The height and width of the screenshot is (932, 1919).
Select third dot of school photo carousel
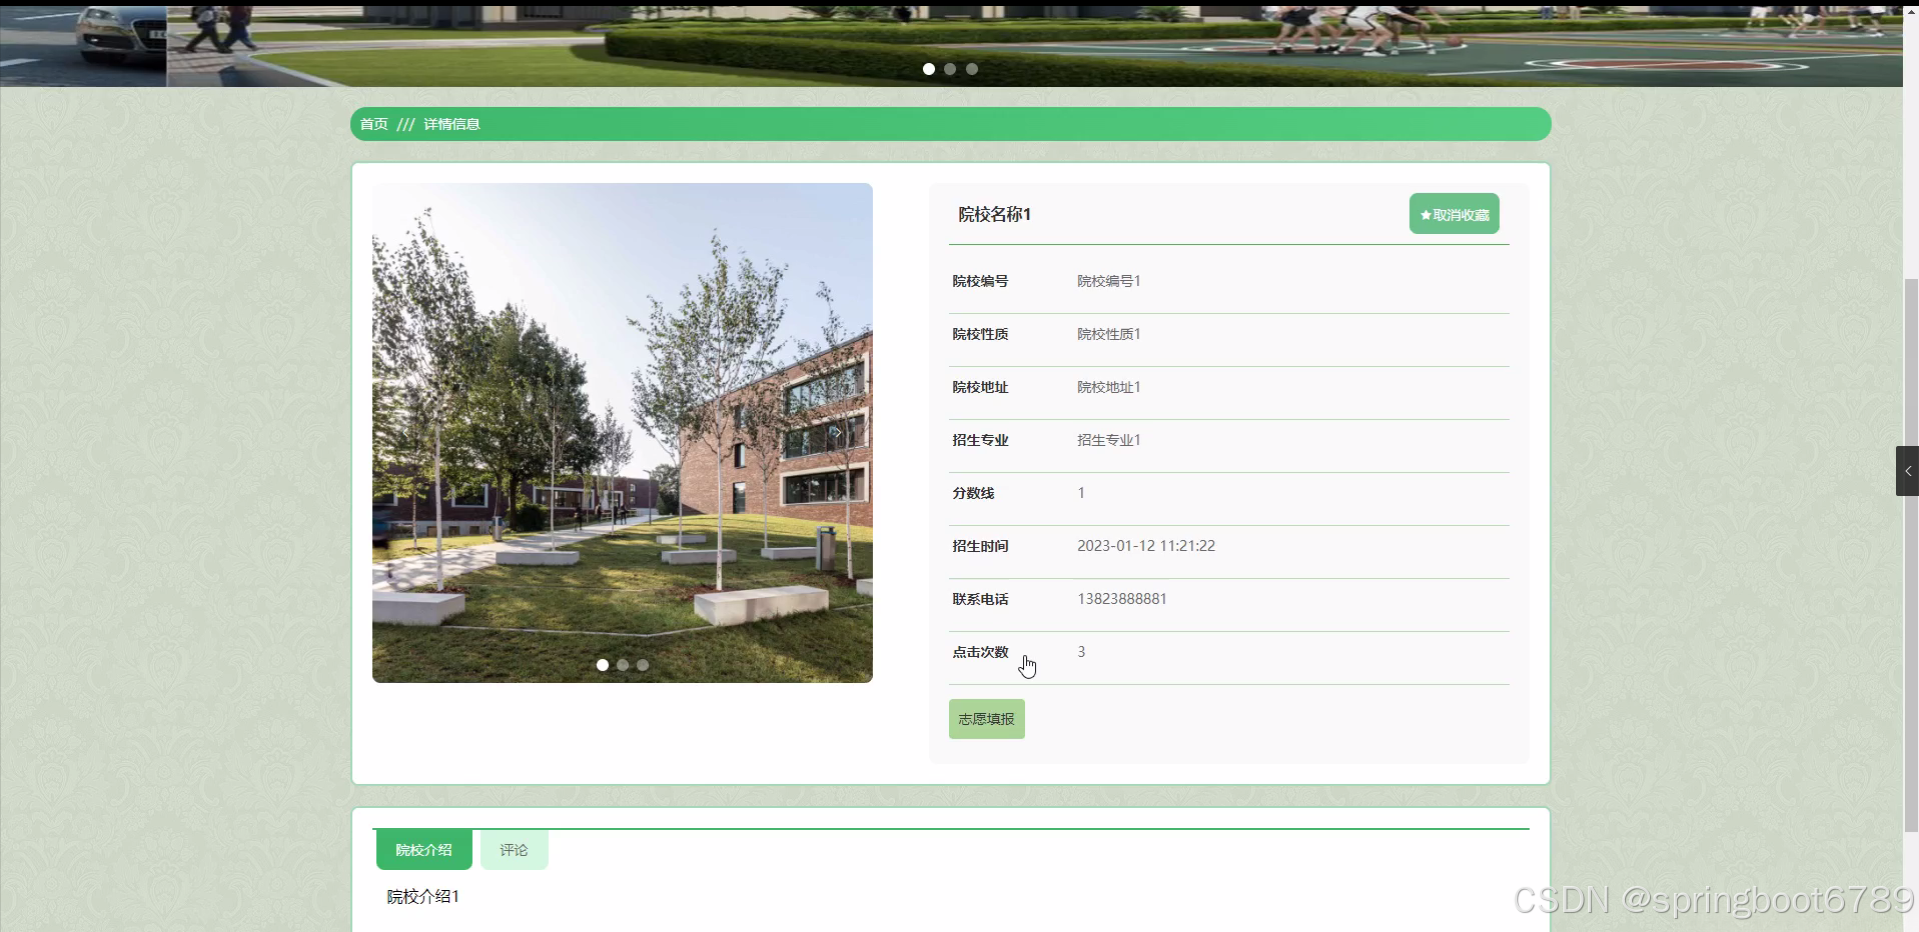(643, 665)
